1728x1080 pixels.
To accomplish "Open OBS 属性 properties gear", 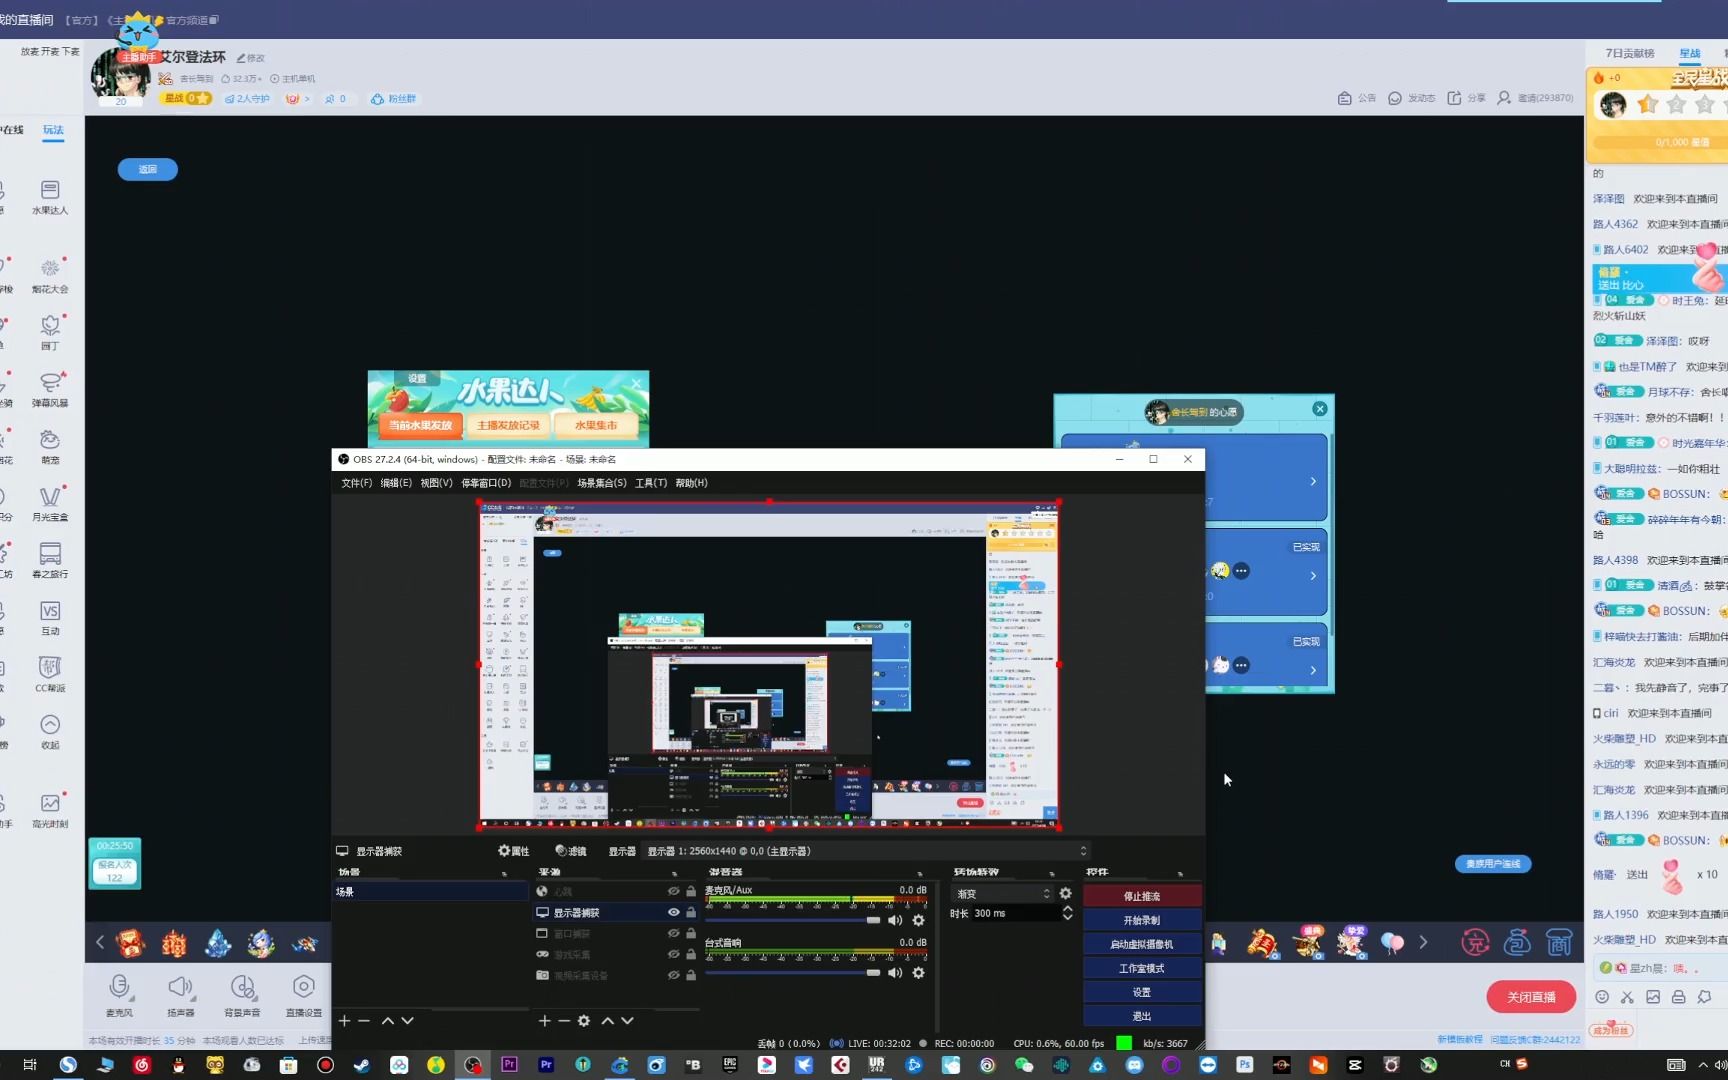I will coord(514,851).
